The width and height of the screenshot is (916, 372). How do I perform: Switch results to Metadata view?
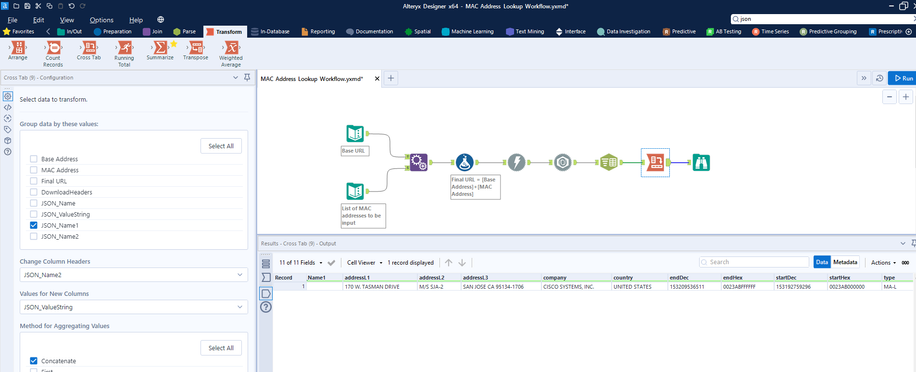click(x=845, y=262)
